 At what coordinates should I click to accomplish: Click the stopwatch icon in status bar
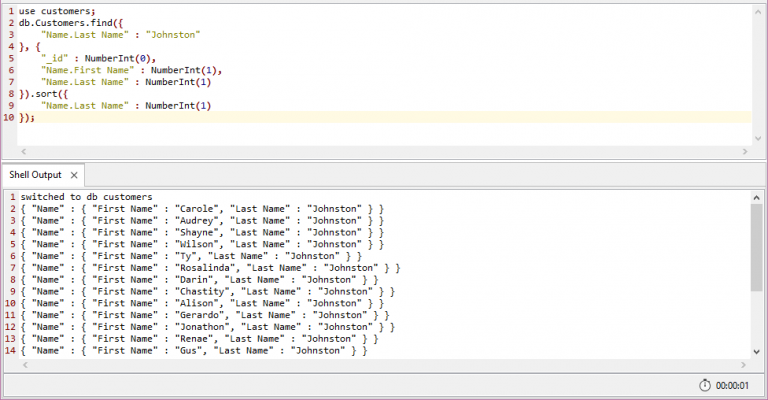click(x=706, y=386)
